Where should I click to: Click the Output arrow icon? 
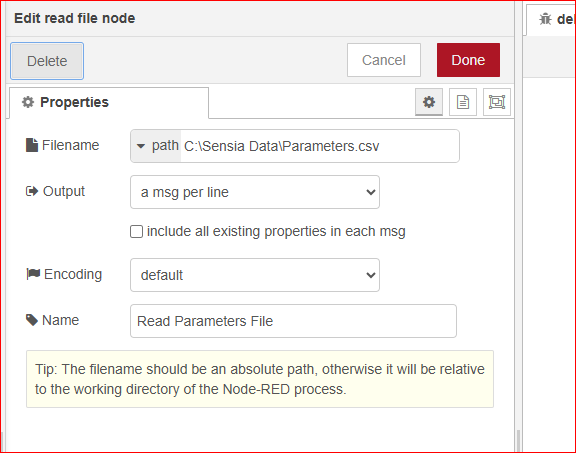pyautogui.click(x=32, y=191)
